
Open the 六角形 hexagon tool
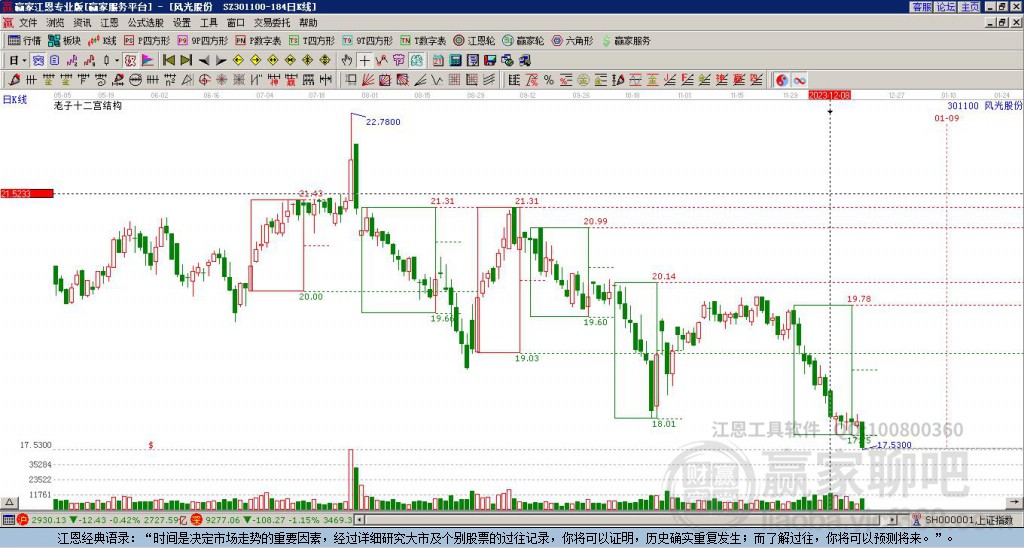point(572,40)
